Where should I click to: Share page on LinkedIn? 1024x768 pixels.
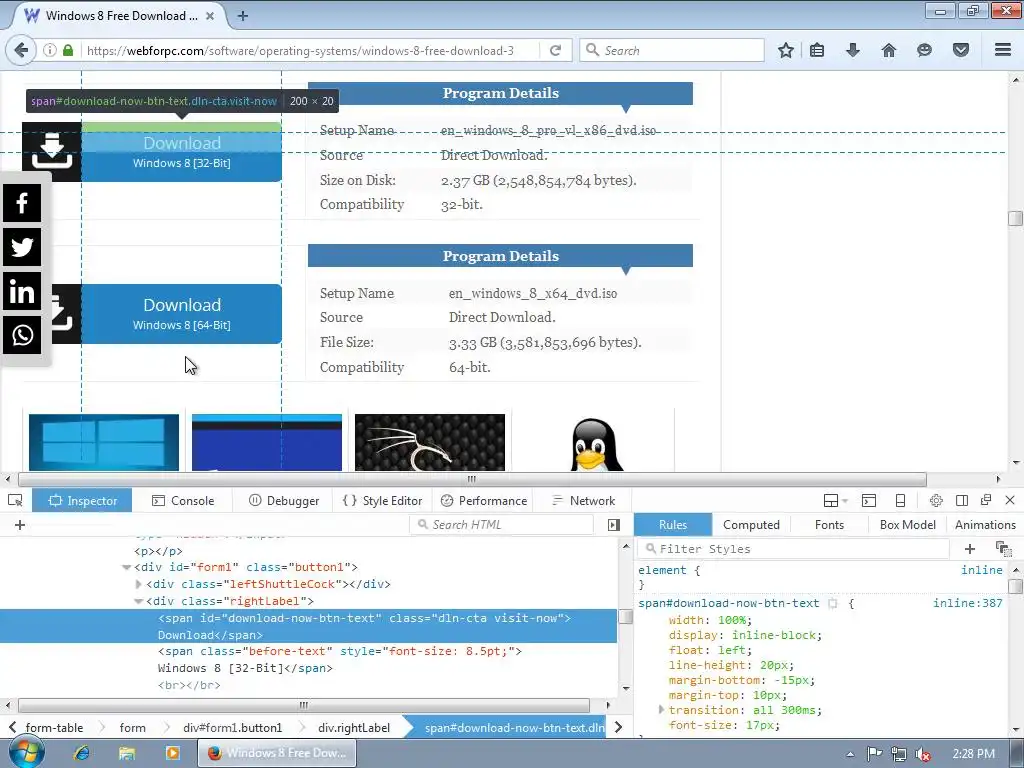click(22, 291)
